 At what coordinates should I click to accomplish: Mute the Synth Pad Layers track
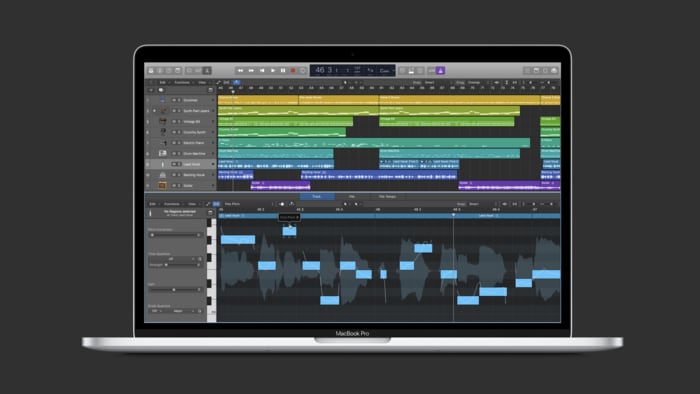174,111
